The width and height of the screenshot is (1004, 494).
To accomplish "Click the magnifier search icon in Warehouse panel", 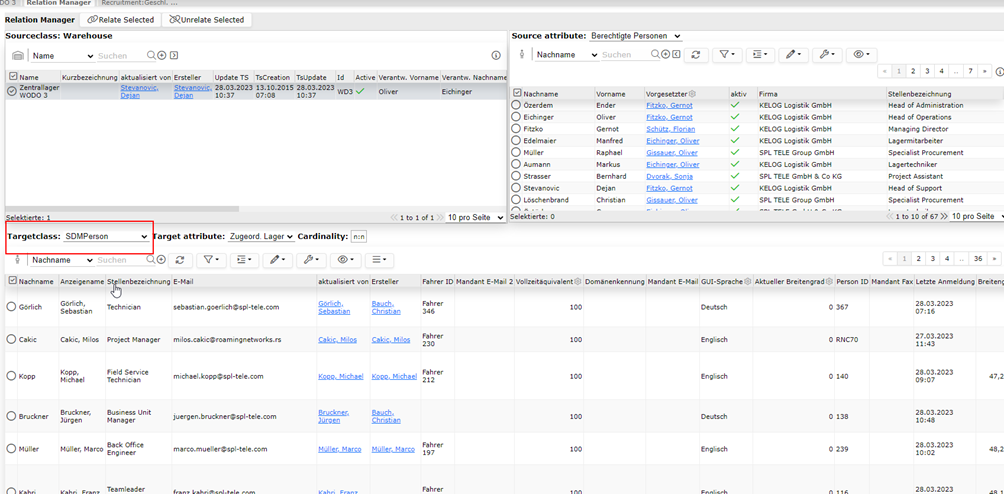I will 151,56.
